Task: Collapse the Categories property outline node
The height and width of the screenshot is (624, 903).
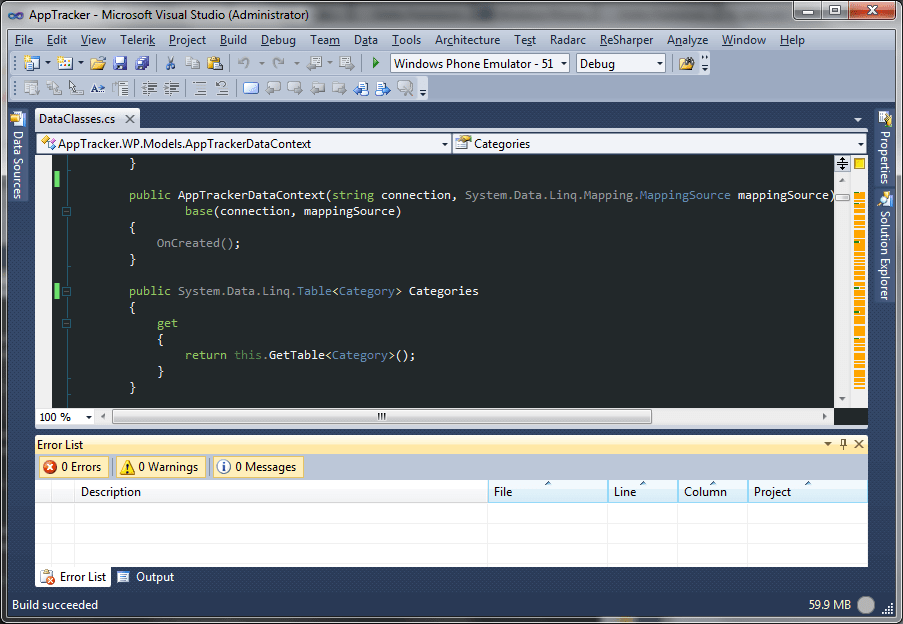Action: pos(66,291)
